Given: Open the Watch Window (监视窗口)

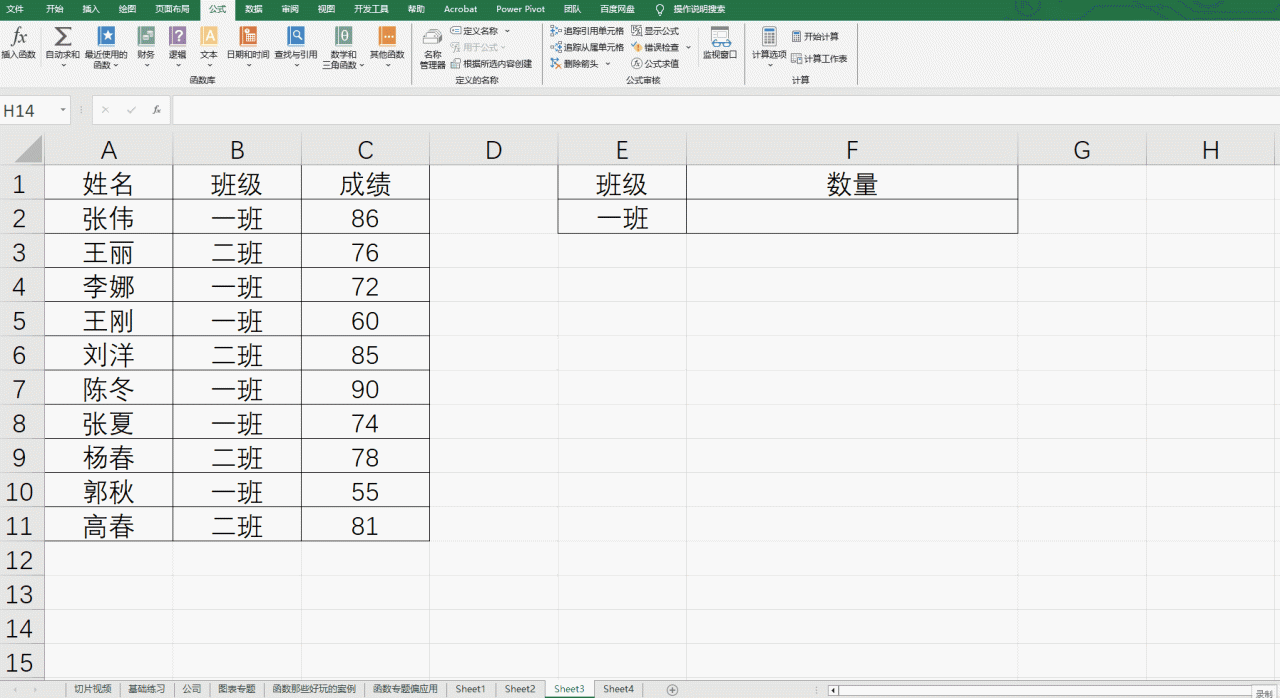Looking at the screenshot, I should pyautogui.click(x=719, y=43).
